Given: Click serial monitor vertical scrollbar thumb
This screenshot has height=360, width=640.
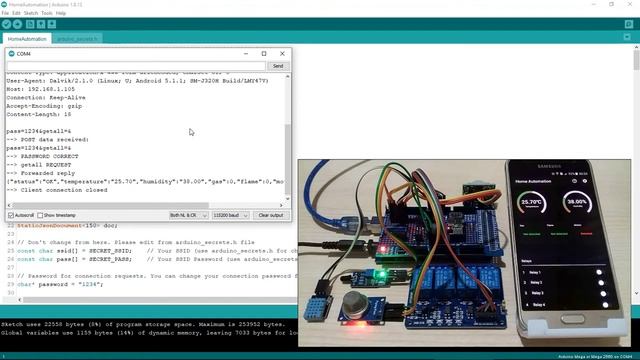Looking at the screenshot, I should pyautogui.click(x=287, y=159).
